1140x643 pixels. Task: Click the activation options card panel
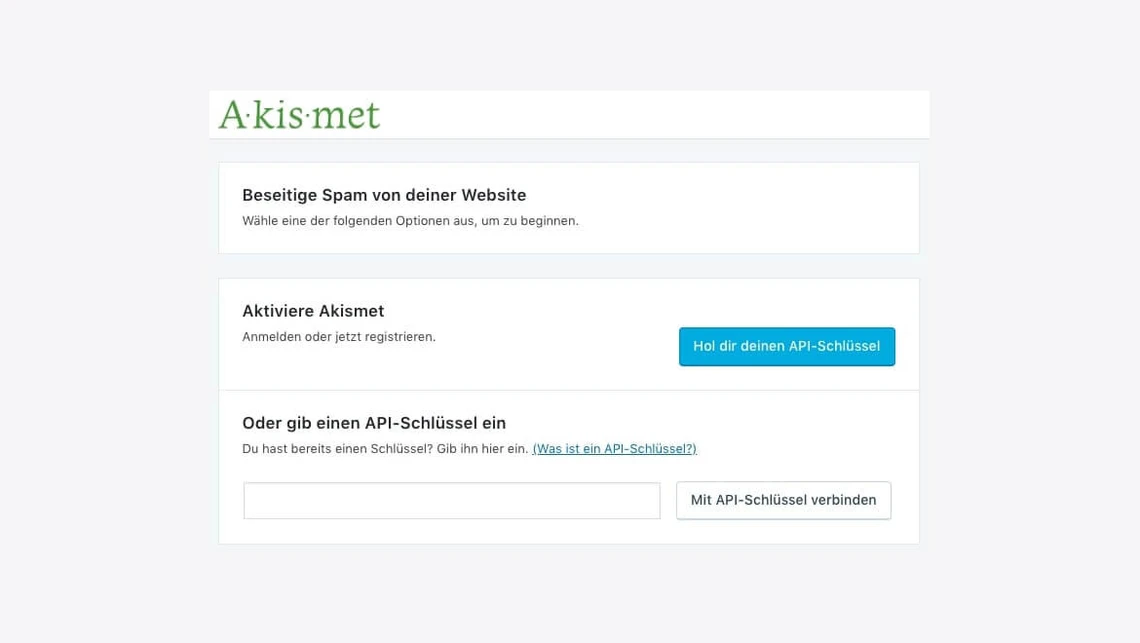pyautogui.click(x=569, y=410)
